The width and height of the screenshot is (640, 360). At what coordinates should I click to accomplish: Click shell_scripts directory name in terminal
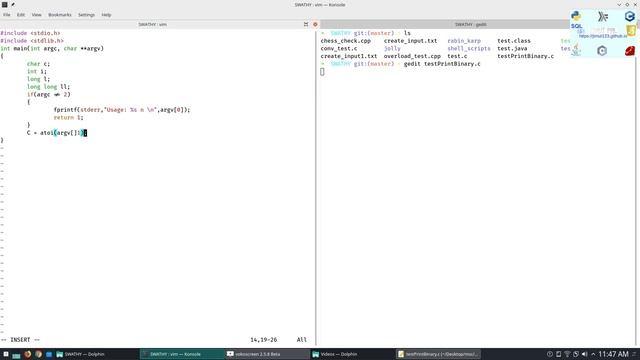click(x=469, y=49)
